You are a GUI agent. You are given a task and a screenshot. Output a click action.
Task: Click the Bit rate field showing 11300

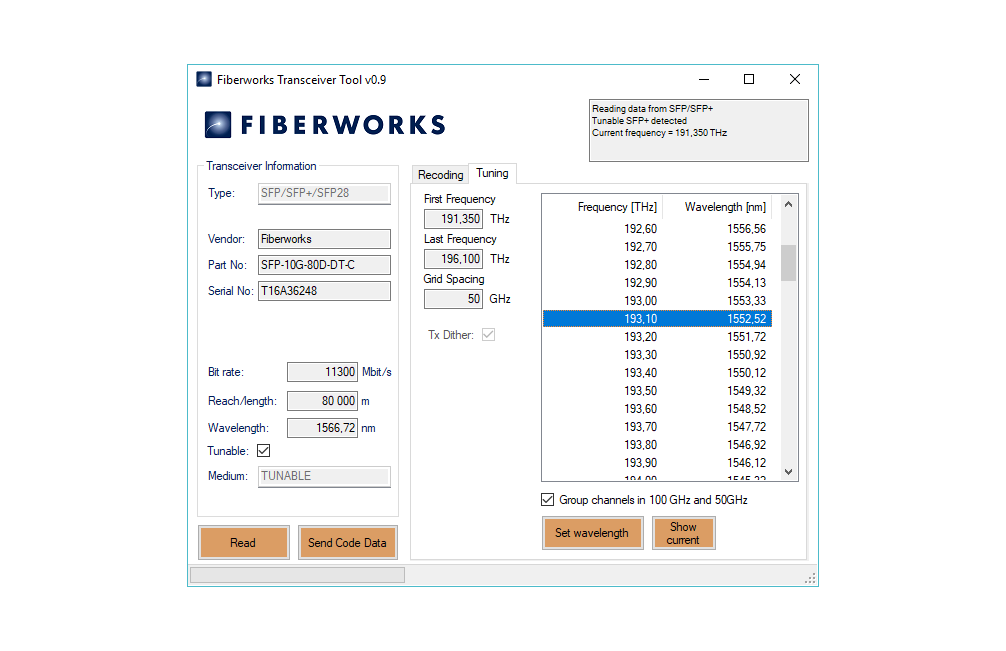pyautogui.click(x=322, y=372)
